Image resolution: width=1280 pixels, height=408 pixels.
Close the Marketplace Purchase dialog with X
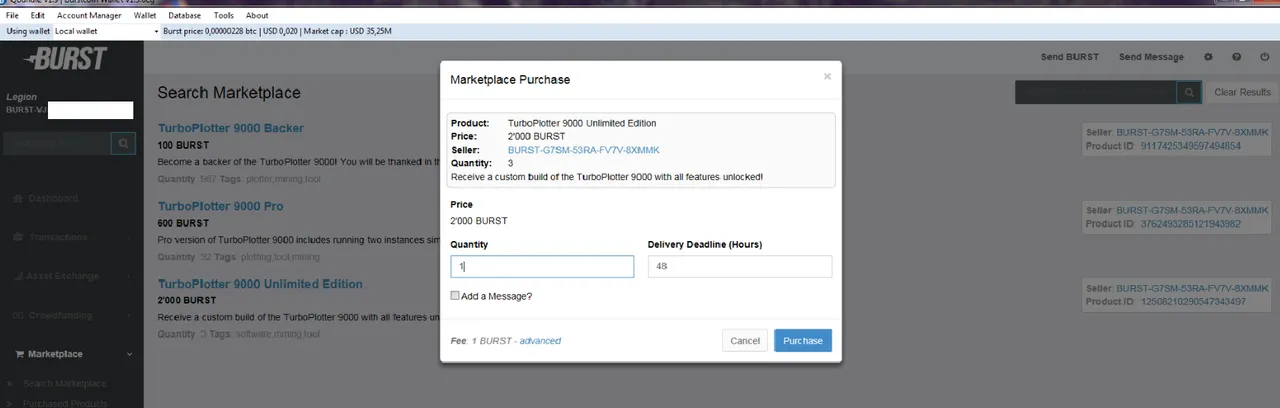pyautogui.click(x=827, y=76)
